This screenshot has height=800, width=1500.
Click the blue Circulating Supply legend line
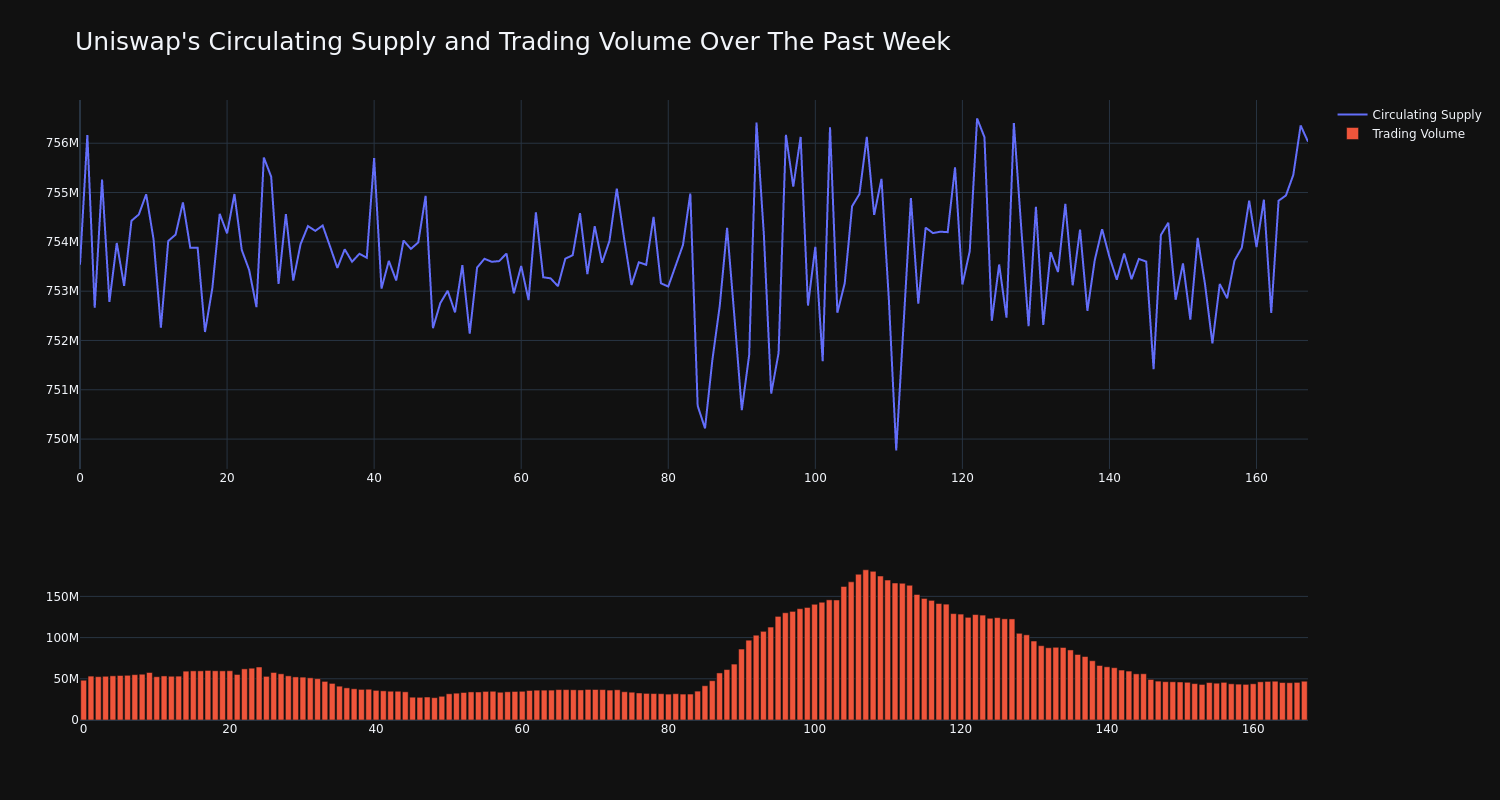click(1352, 115)
